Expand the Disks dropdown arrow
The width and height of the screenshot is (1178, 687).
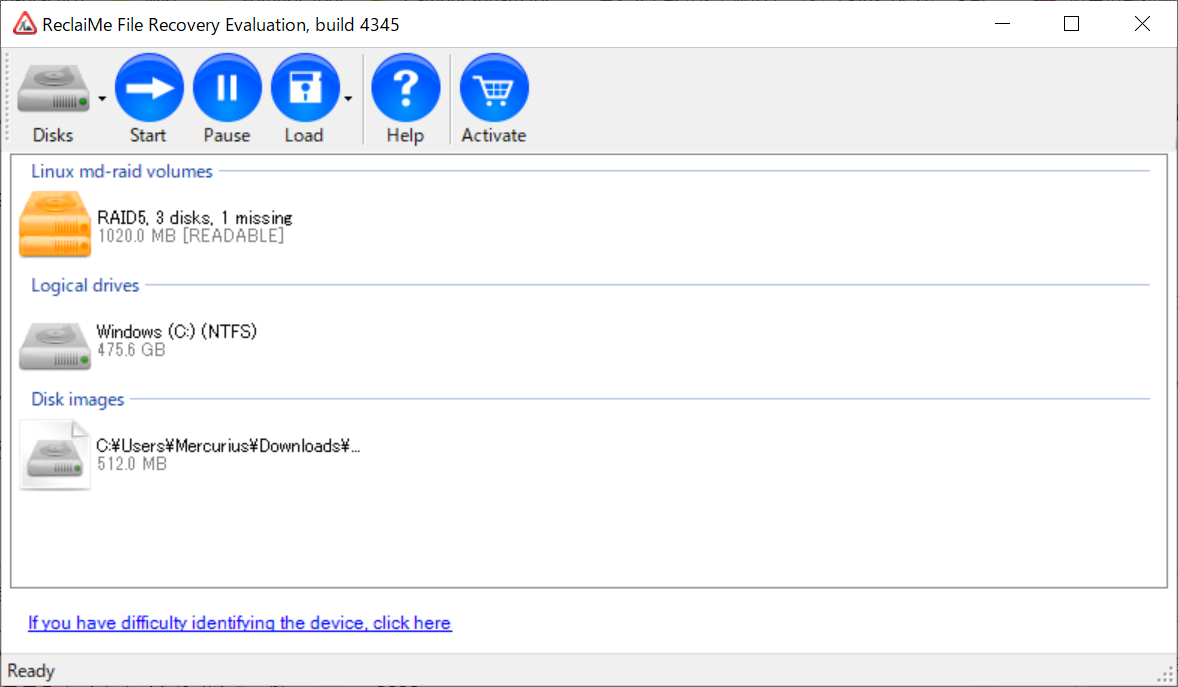(102, 98)
